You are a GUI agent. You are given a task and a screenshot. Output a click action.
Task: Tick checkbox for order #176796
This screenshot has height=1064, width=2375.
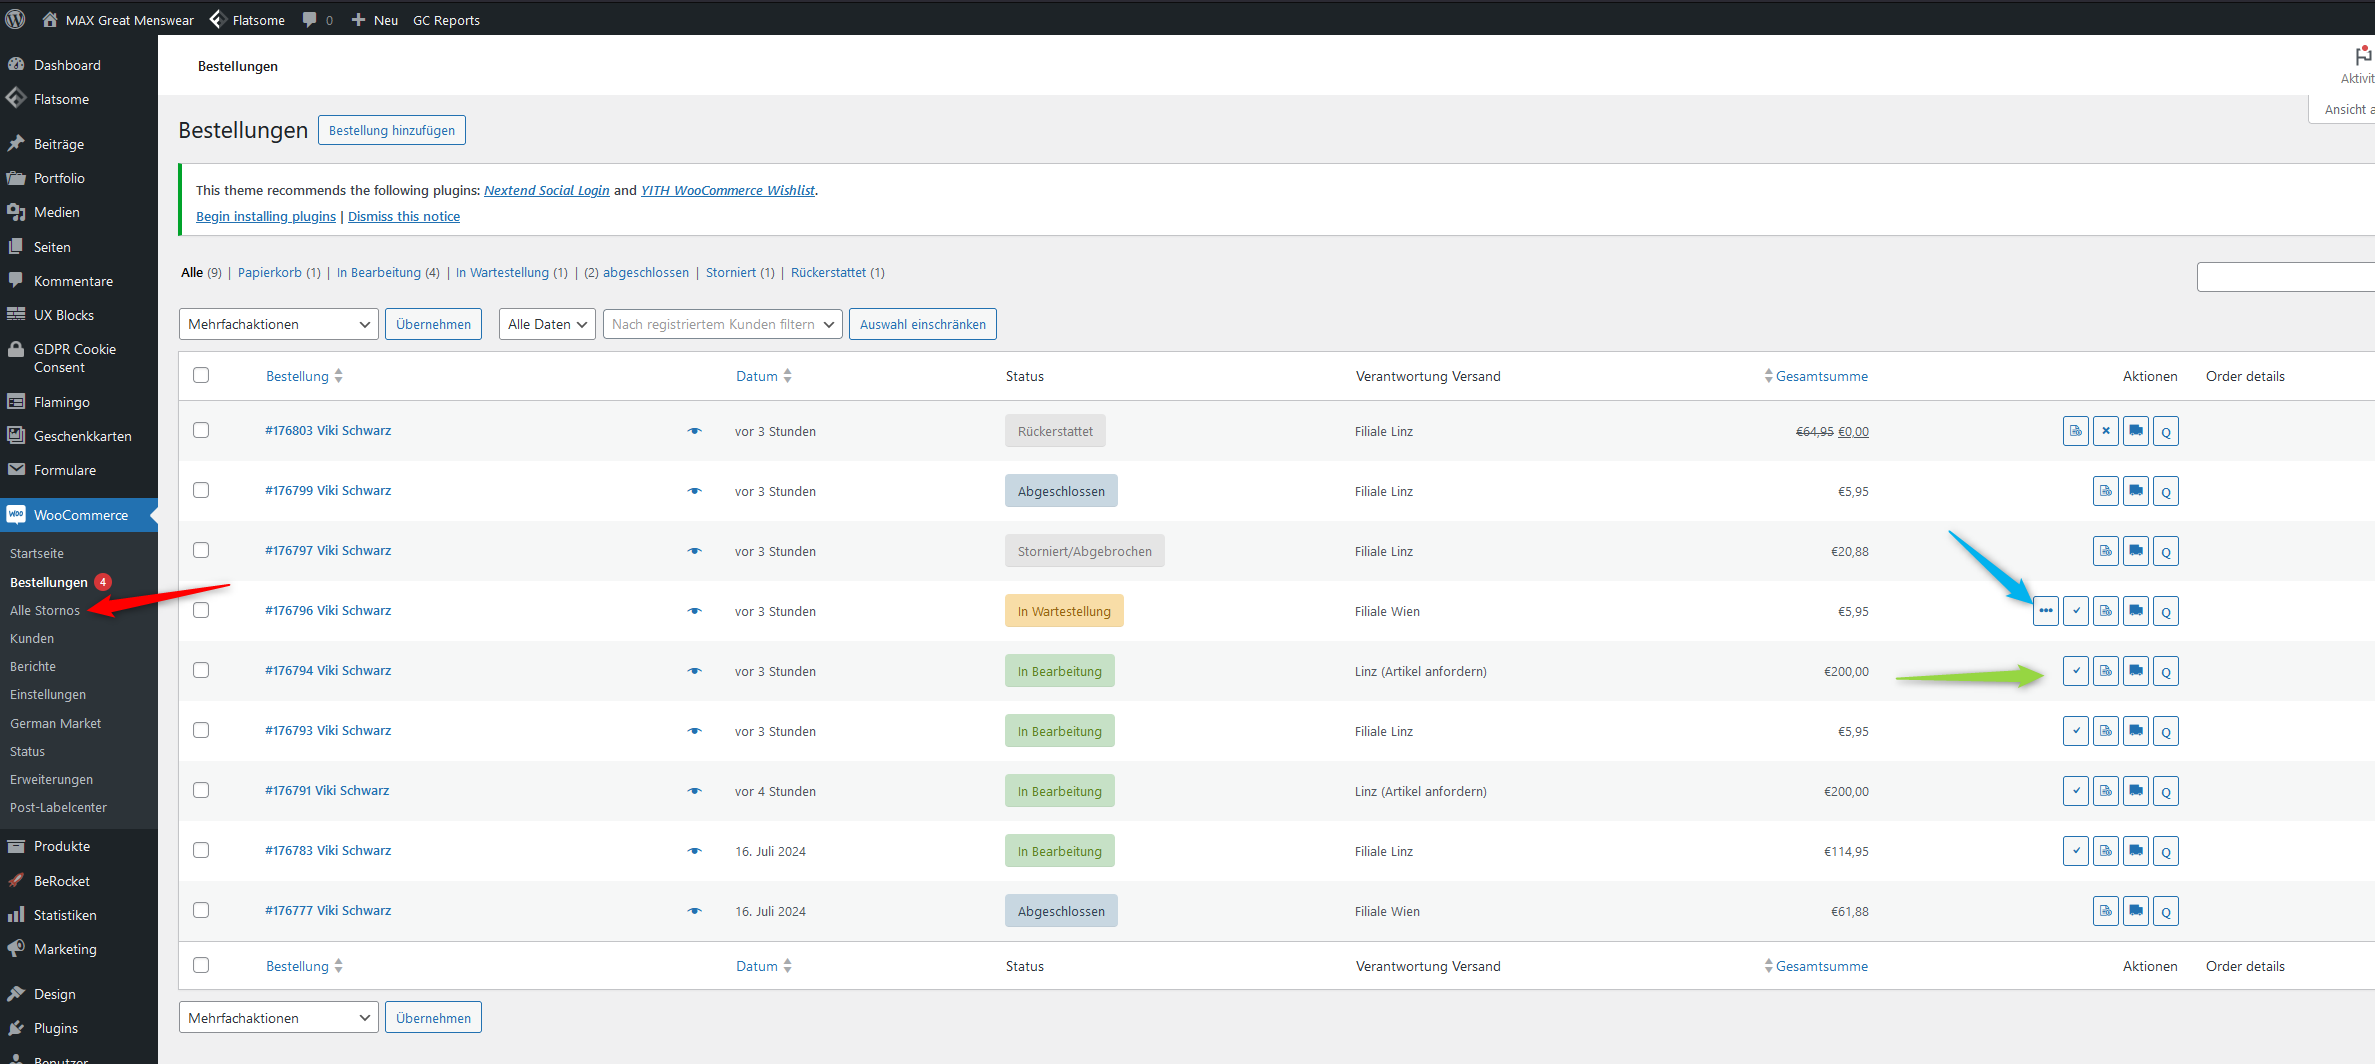201,610
